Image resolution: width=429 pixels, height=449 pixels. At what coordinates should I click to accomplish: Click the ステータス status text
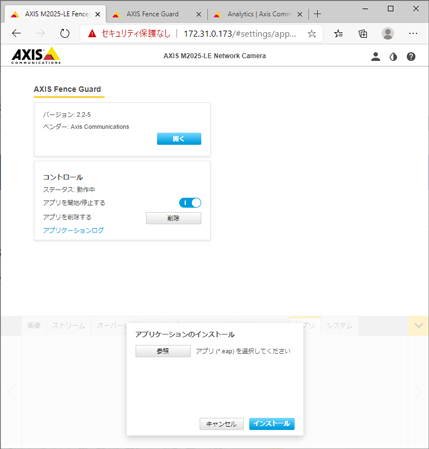[69, 190]
